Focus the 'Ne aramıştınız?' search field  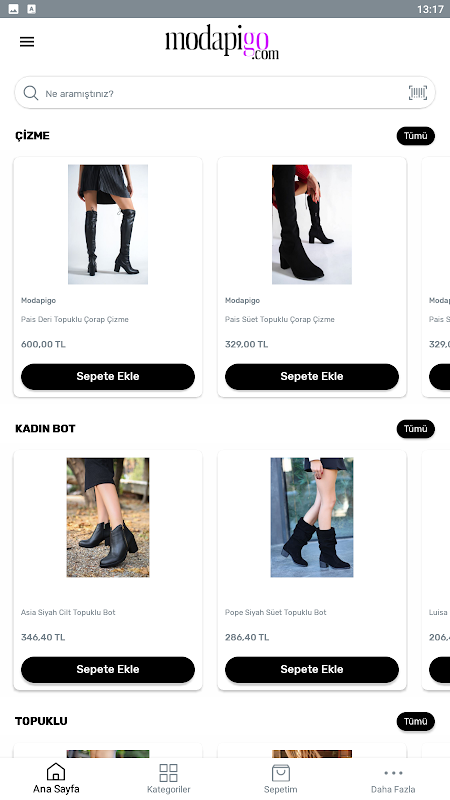pyautogui.click(x=225, y=93)
